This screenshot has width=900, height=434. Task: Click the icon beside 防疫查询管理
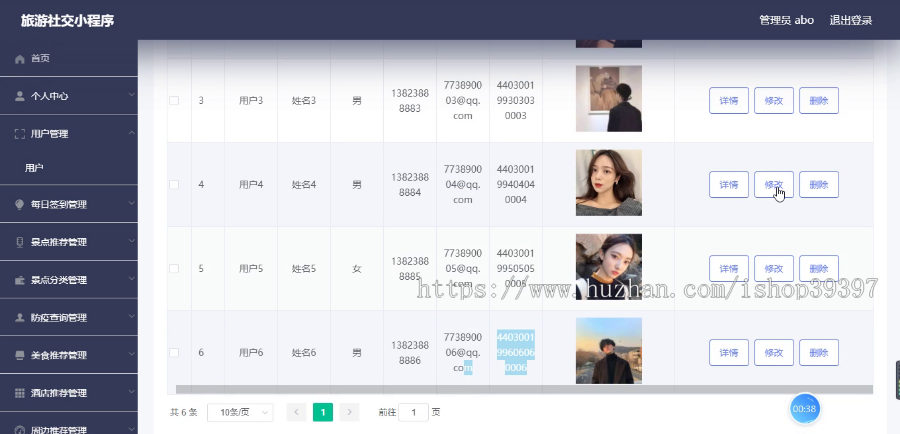(x=20, y=317)
